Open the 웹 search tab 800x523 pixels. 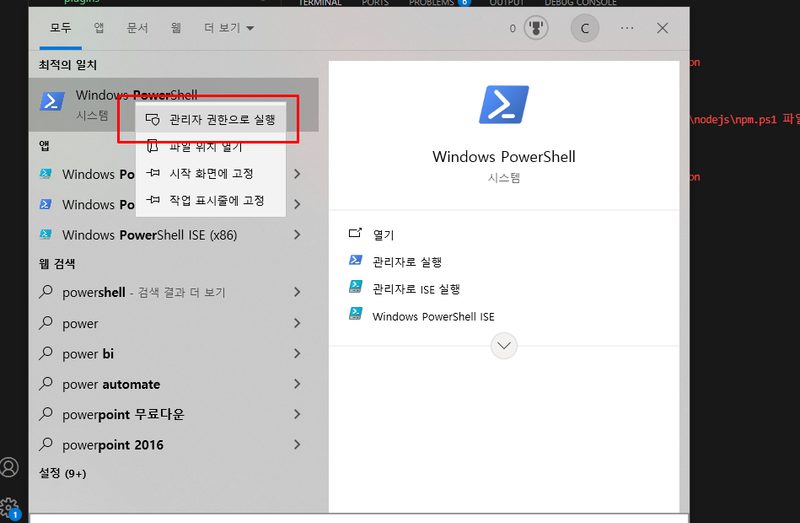[176, 28]
